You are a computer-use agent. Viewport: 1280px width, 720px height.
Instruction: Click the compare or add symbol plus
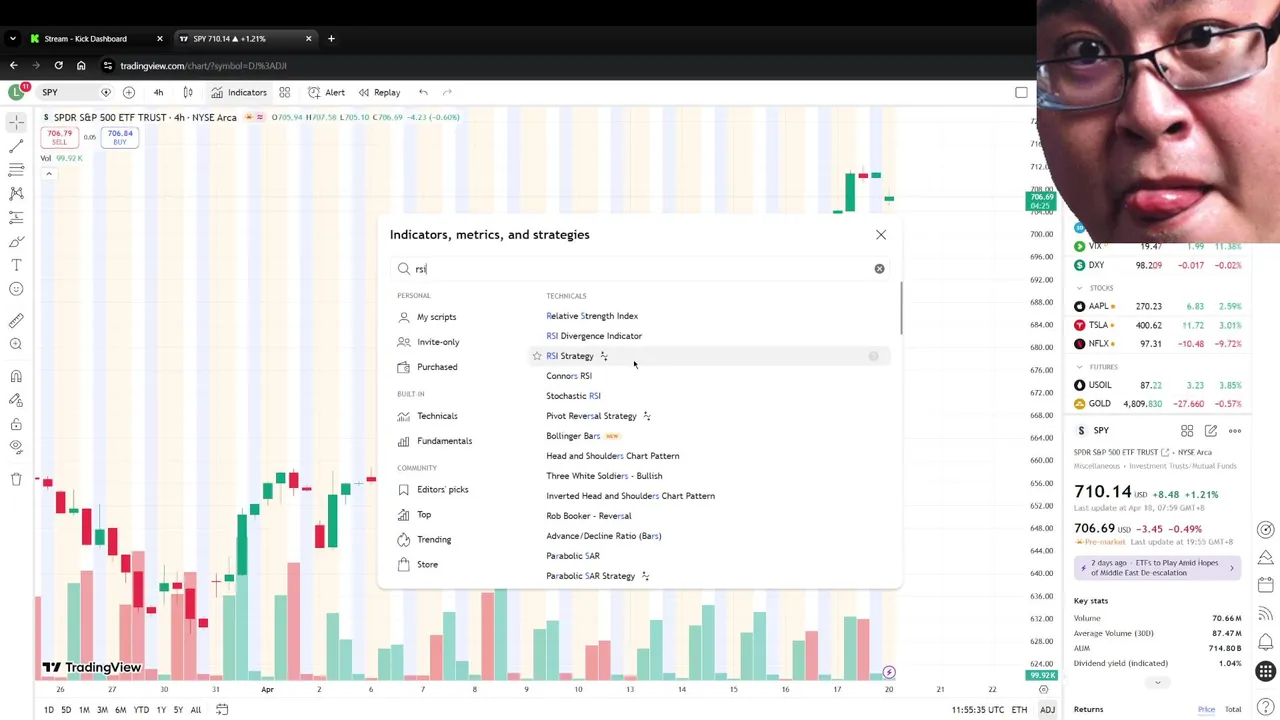point(129,92)
